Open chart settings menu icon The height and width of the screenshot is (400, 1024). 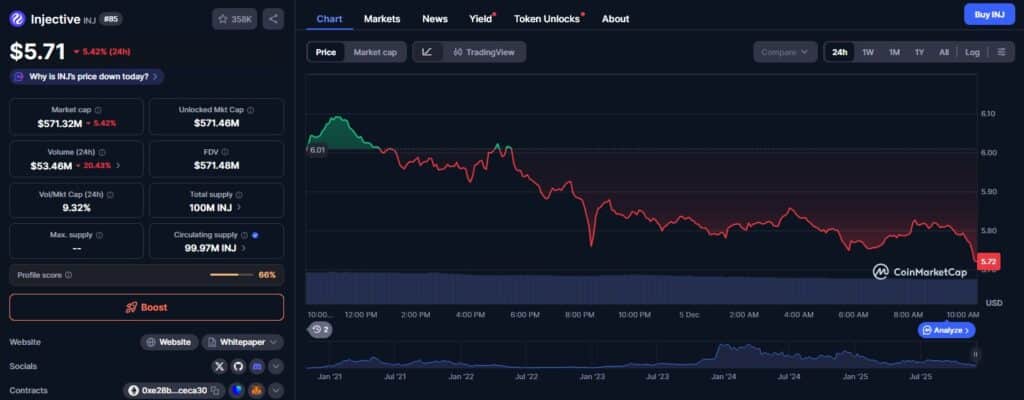click(1001, 52)
